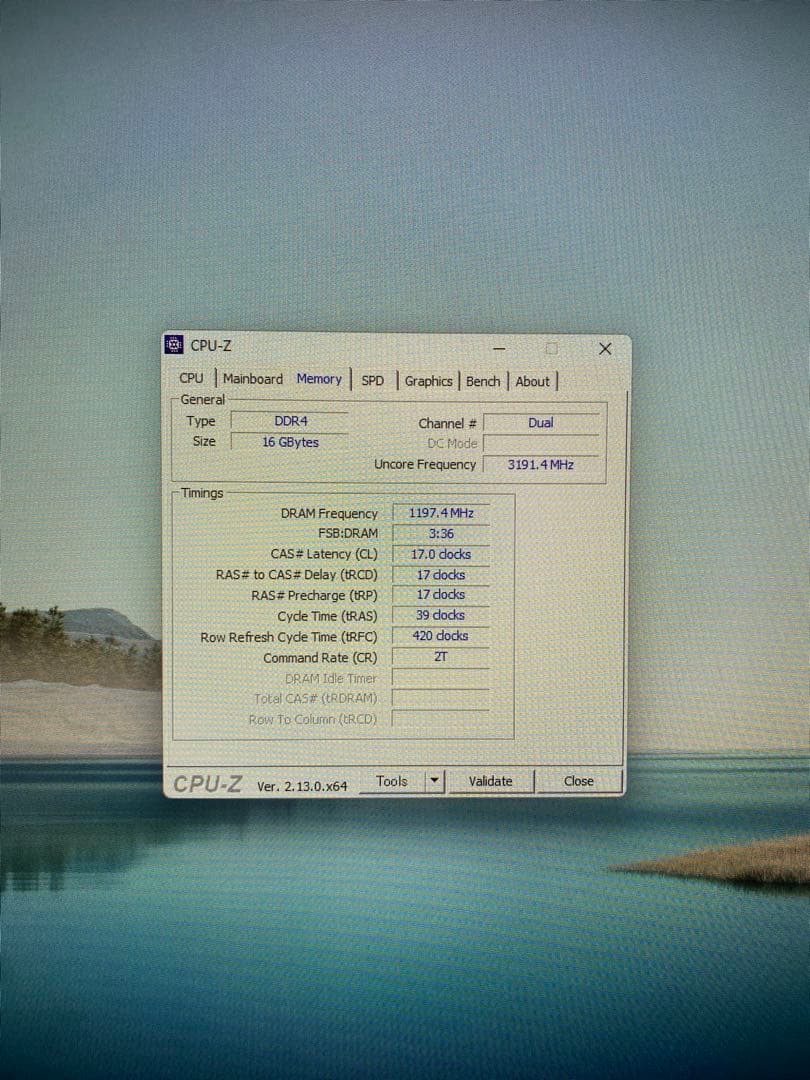Click the Validate button
The image size is (810, 1080).
pos(491,781)
